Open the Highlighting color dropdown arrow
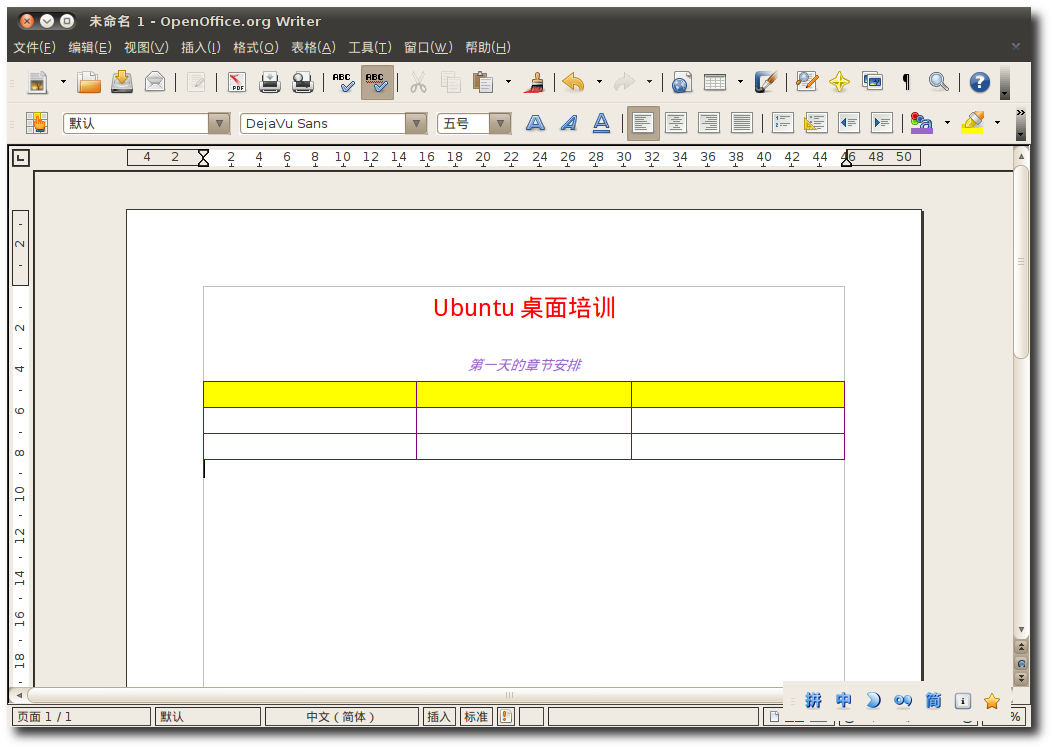The height and width of the screenshot is (750, 1054). (997, 123)
